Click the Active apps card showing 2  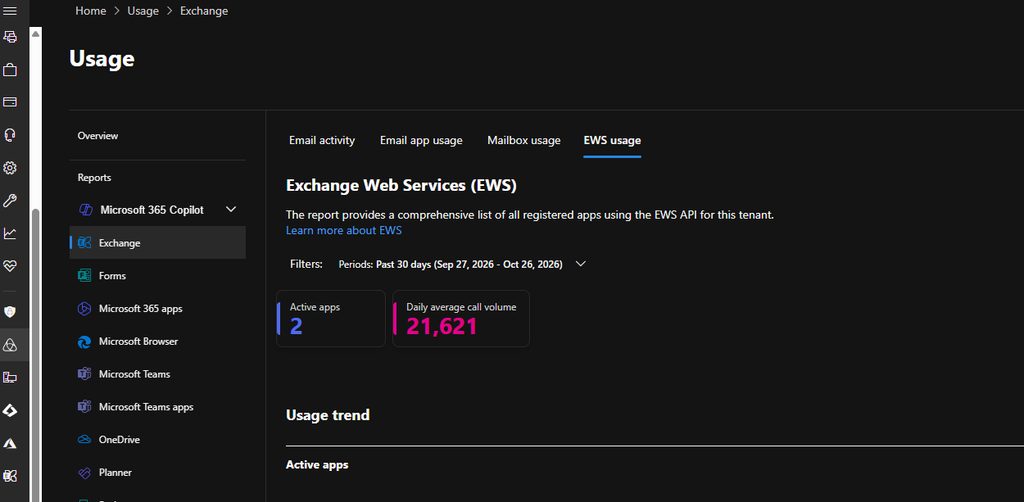coord(331,319)
